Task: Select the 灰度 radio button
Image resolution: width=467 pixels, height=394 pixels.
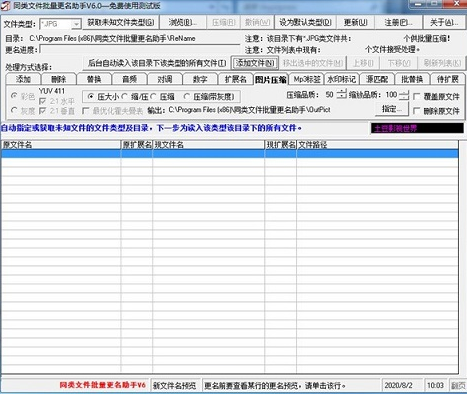Action: pyautogui.click(x=14, y=110)
